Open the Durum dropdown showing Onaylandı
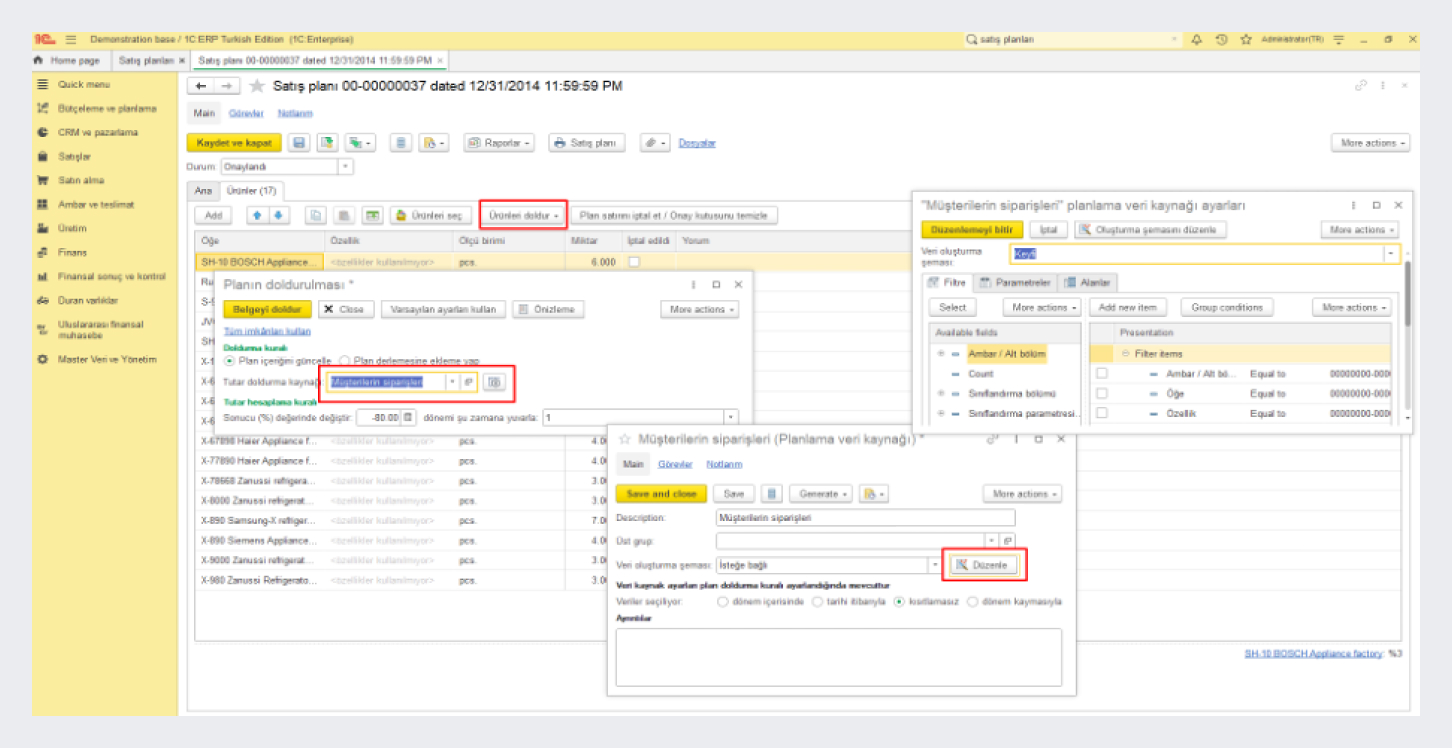The image size is (1452, 748). [x=346, y=167]
